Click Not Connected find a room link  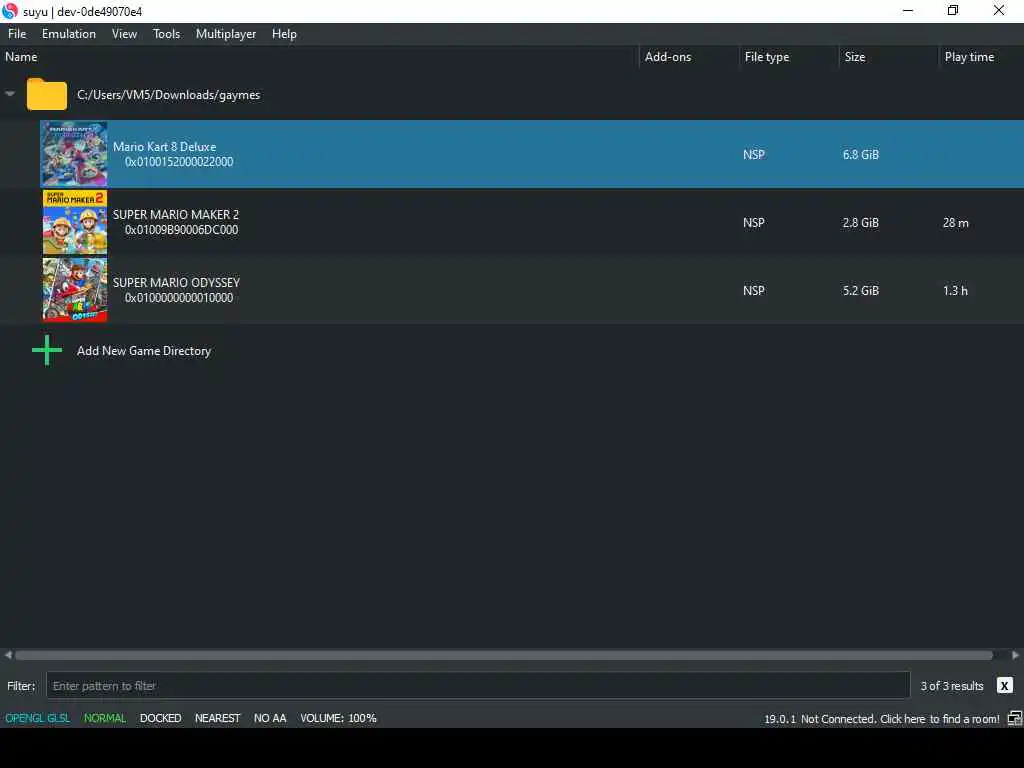click(900, 719)
